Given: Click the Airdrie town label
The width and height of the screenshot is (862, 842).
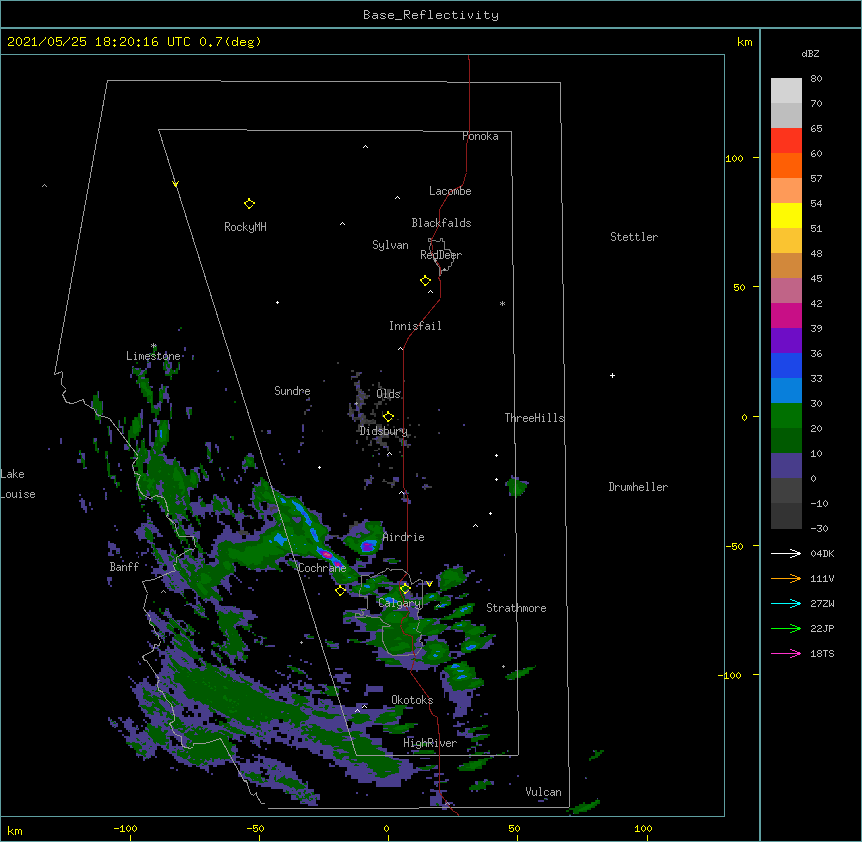Looking at the screenshot, I should click(x=404, y=537).
